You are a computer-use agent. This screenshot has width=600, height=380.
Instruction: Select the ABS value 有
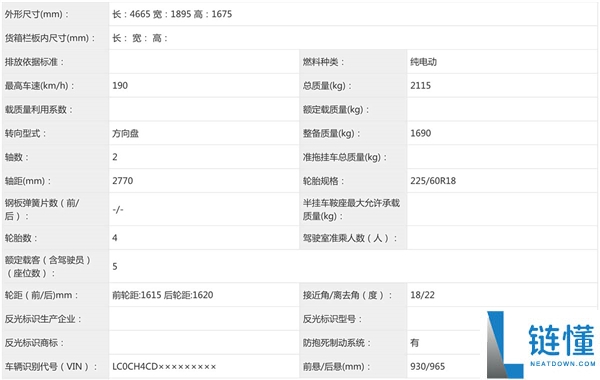point(414,342)
